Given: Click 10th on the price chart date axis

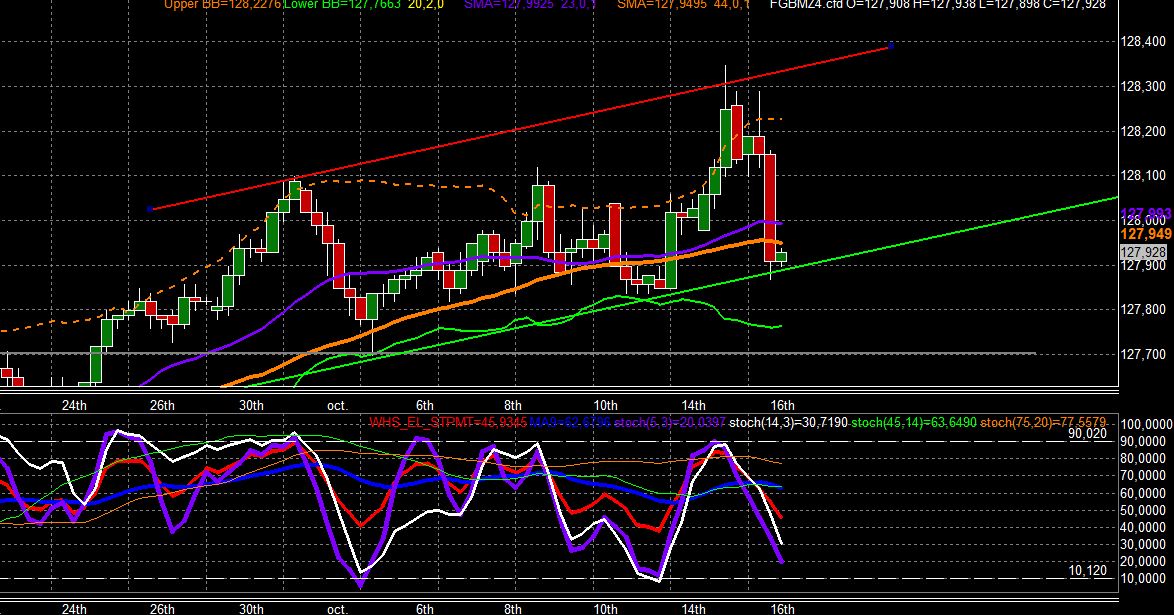Looking at the screenshot, I should point(605,405).
